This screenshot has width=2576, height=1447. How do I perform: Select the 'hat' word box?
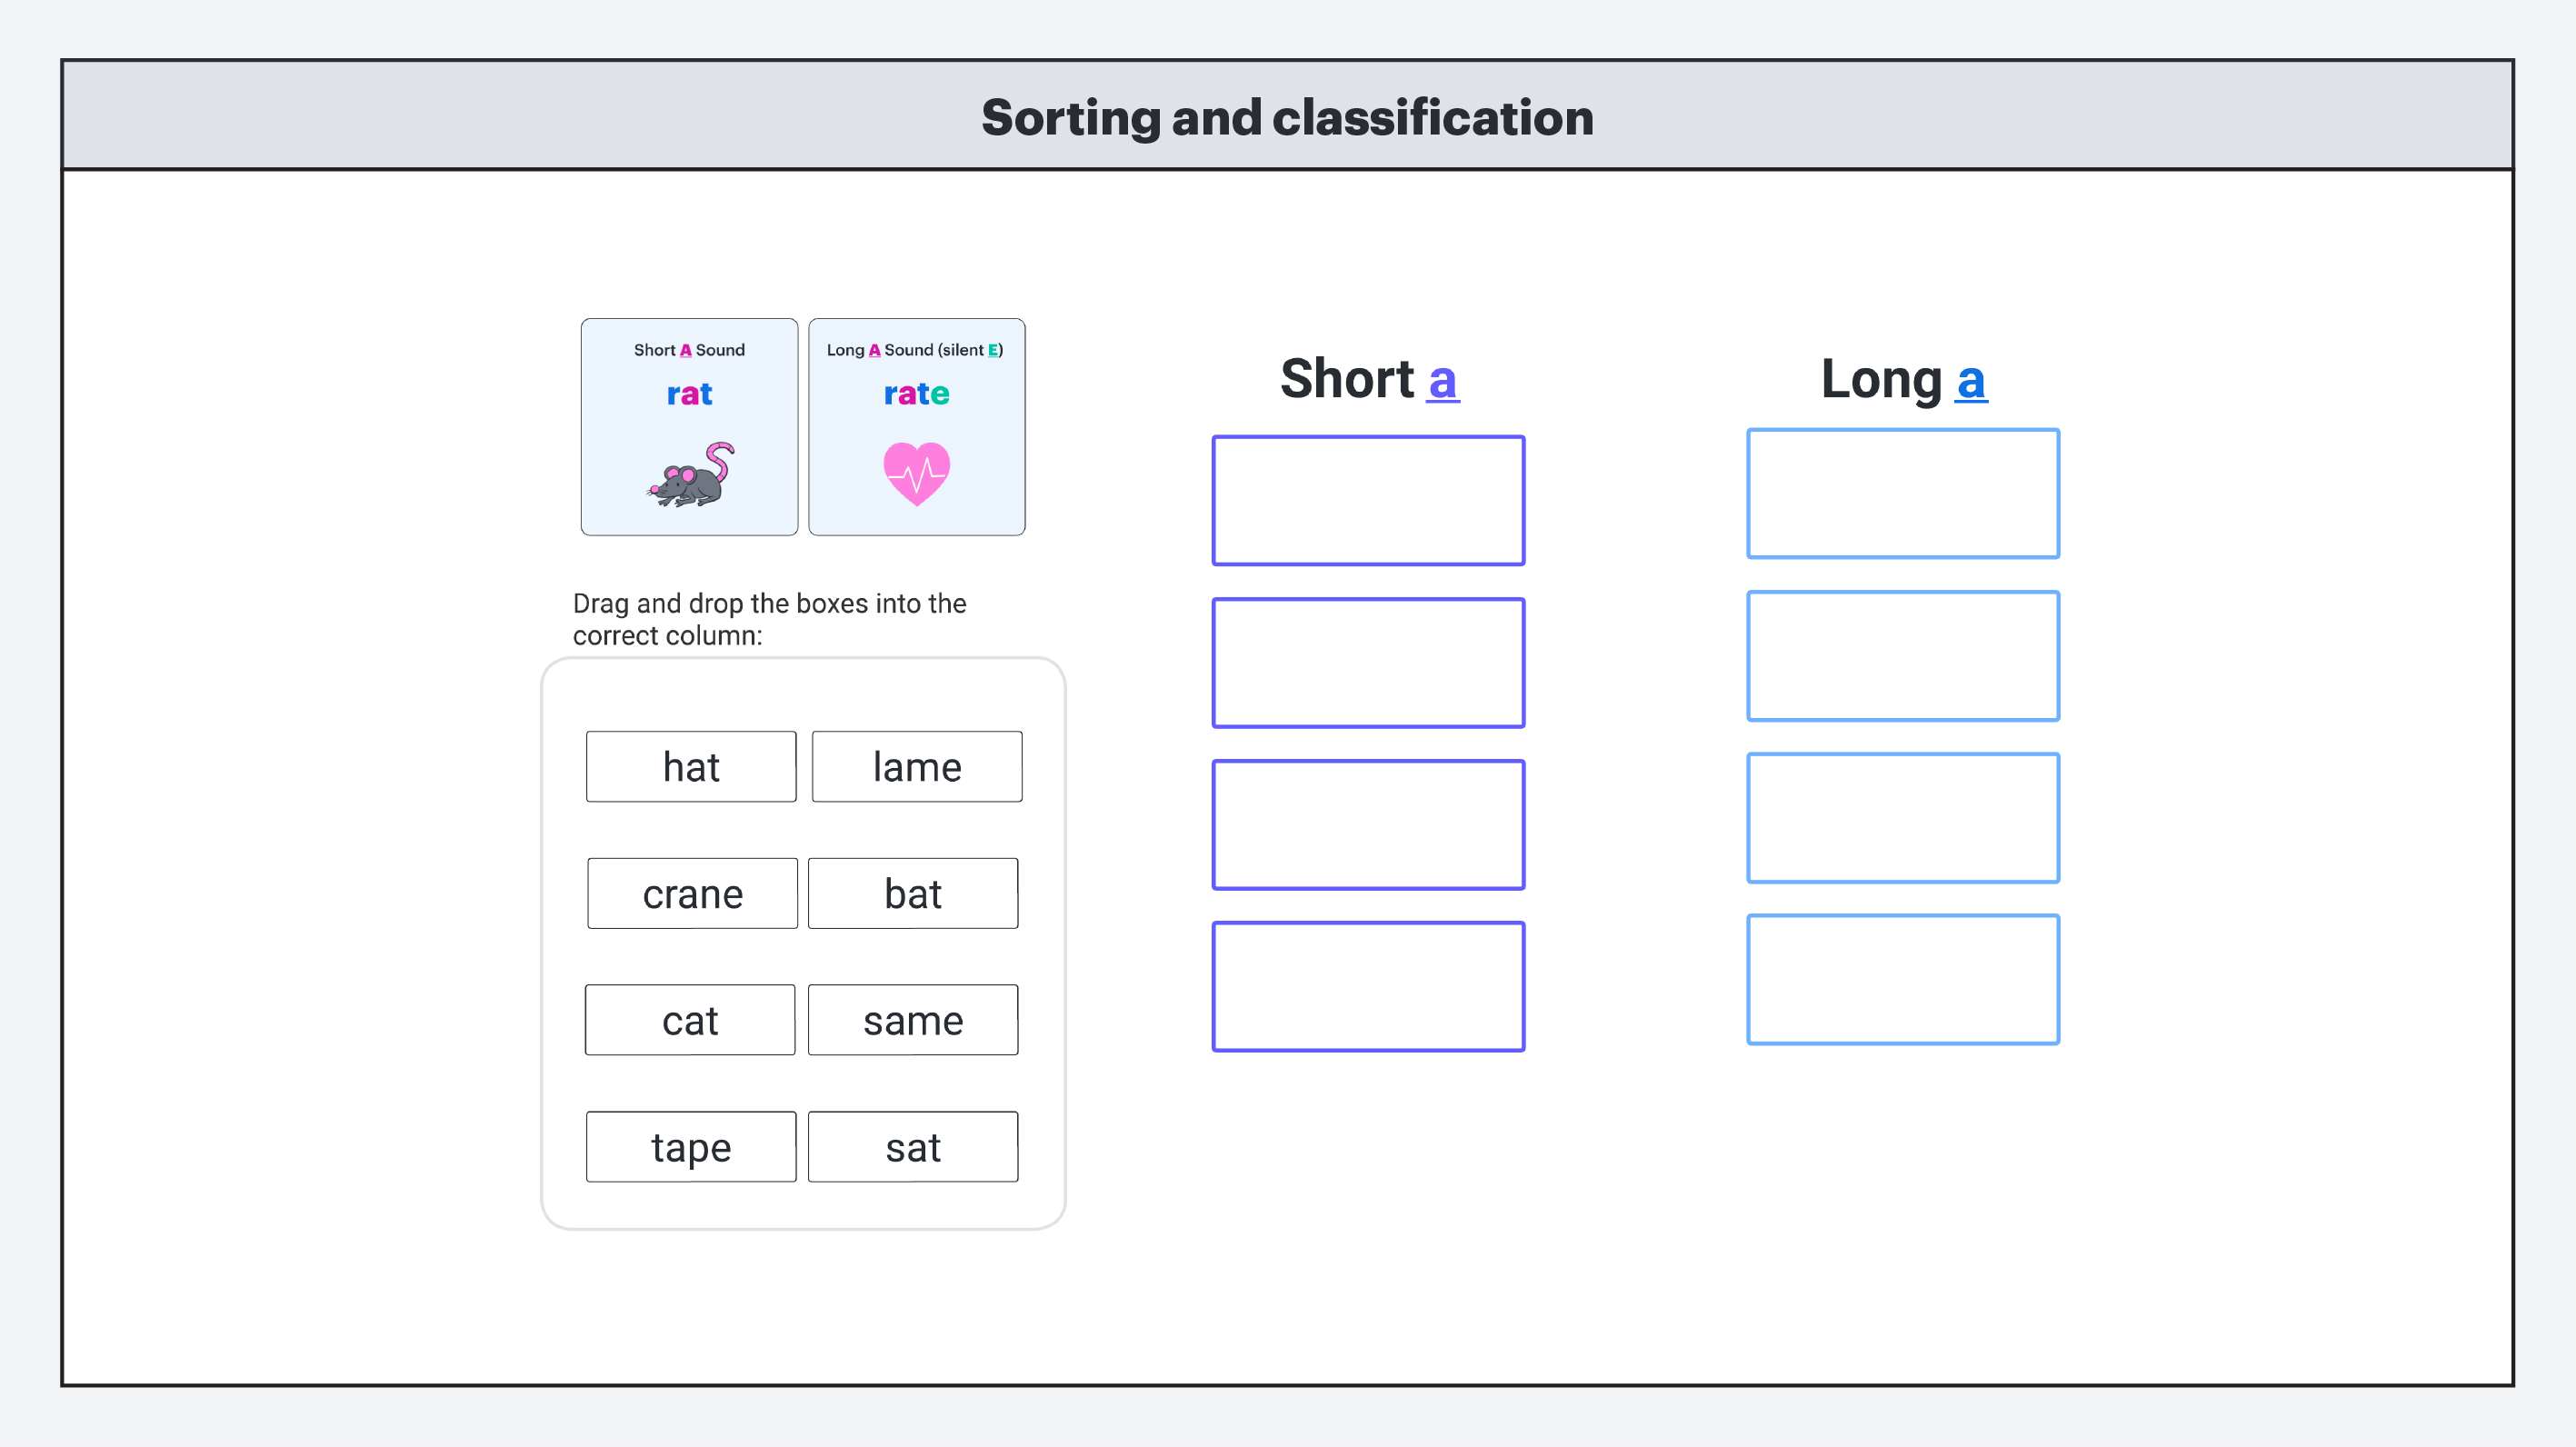coord(691,767)
